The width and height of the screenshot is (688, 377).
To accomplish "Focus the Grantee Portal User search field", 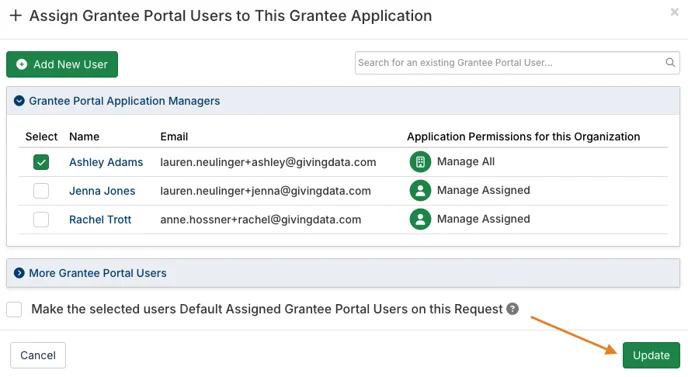I will 517,63.
